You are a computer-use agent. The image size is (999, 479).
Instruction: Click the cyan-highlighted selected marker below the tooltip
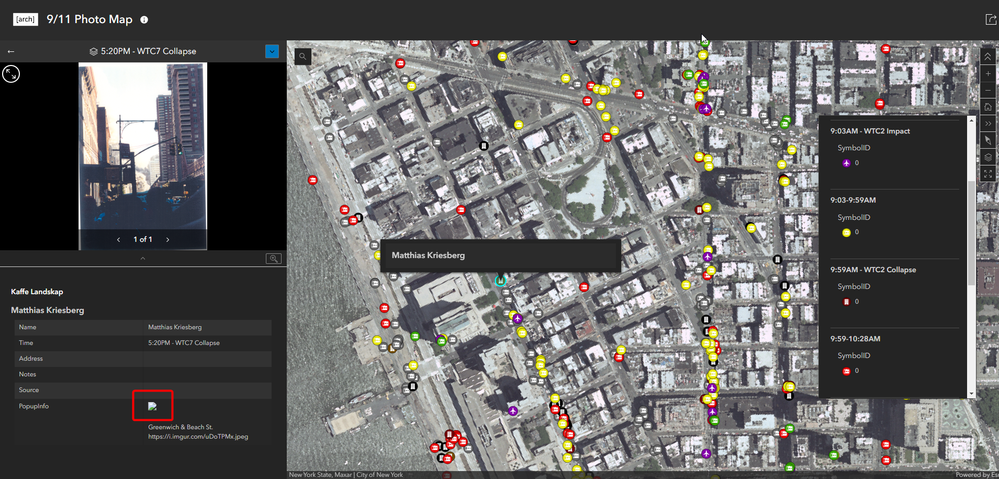point(501,280)
